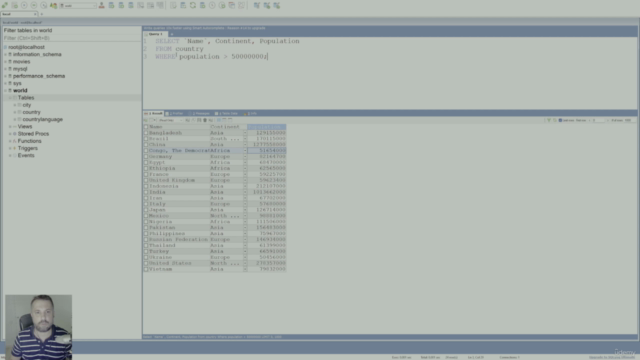
Task: Click the refresh icon beside the filter funnel
Action: (x=554, y=120)
